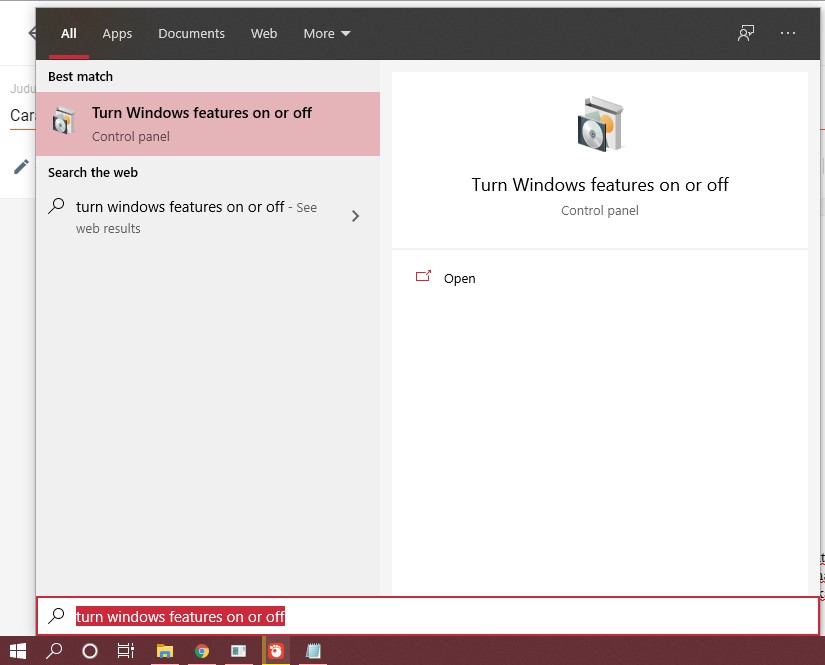Open Task View on taskbar
Image resolution: width=825 pixels, height=665 pixels.
tap(126, 651)
